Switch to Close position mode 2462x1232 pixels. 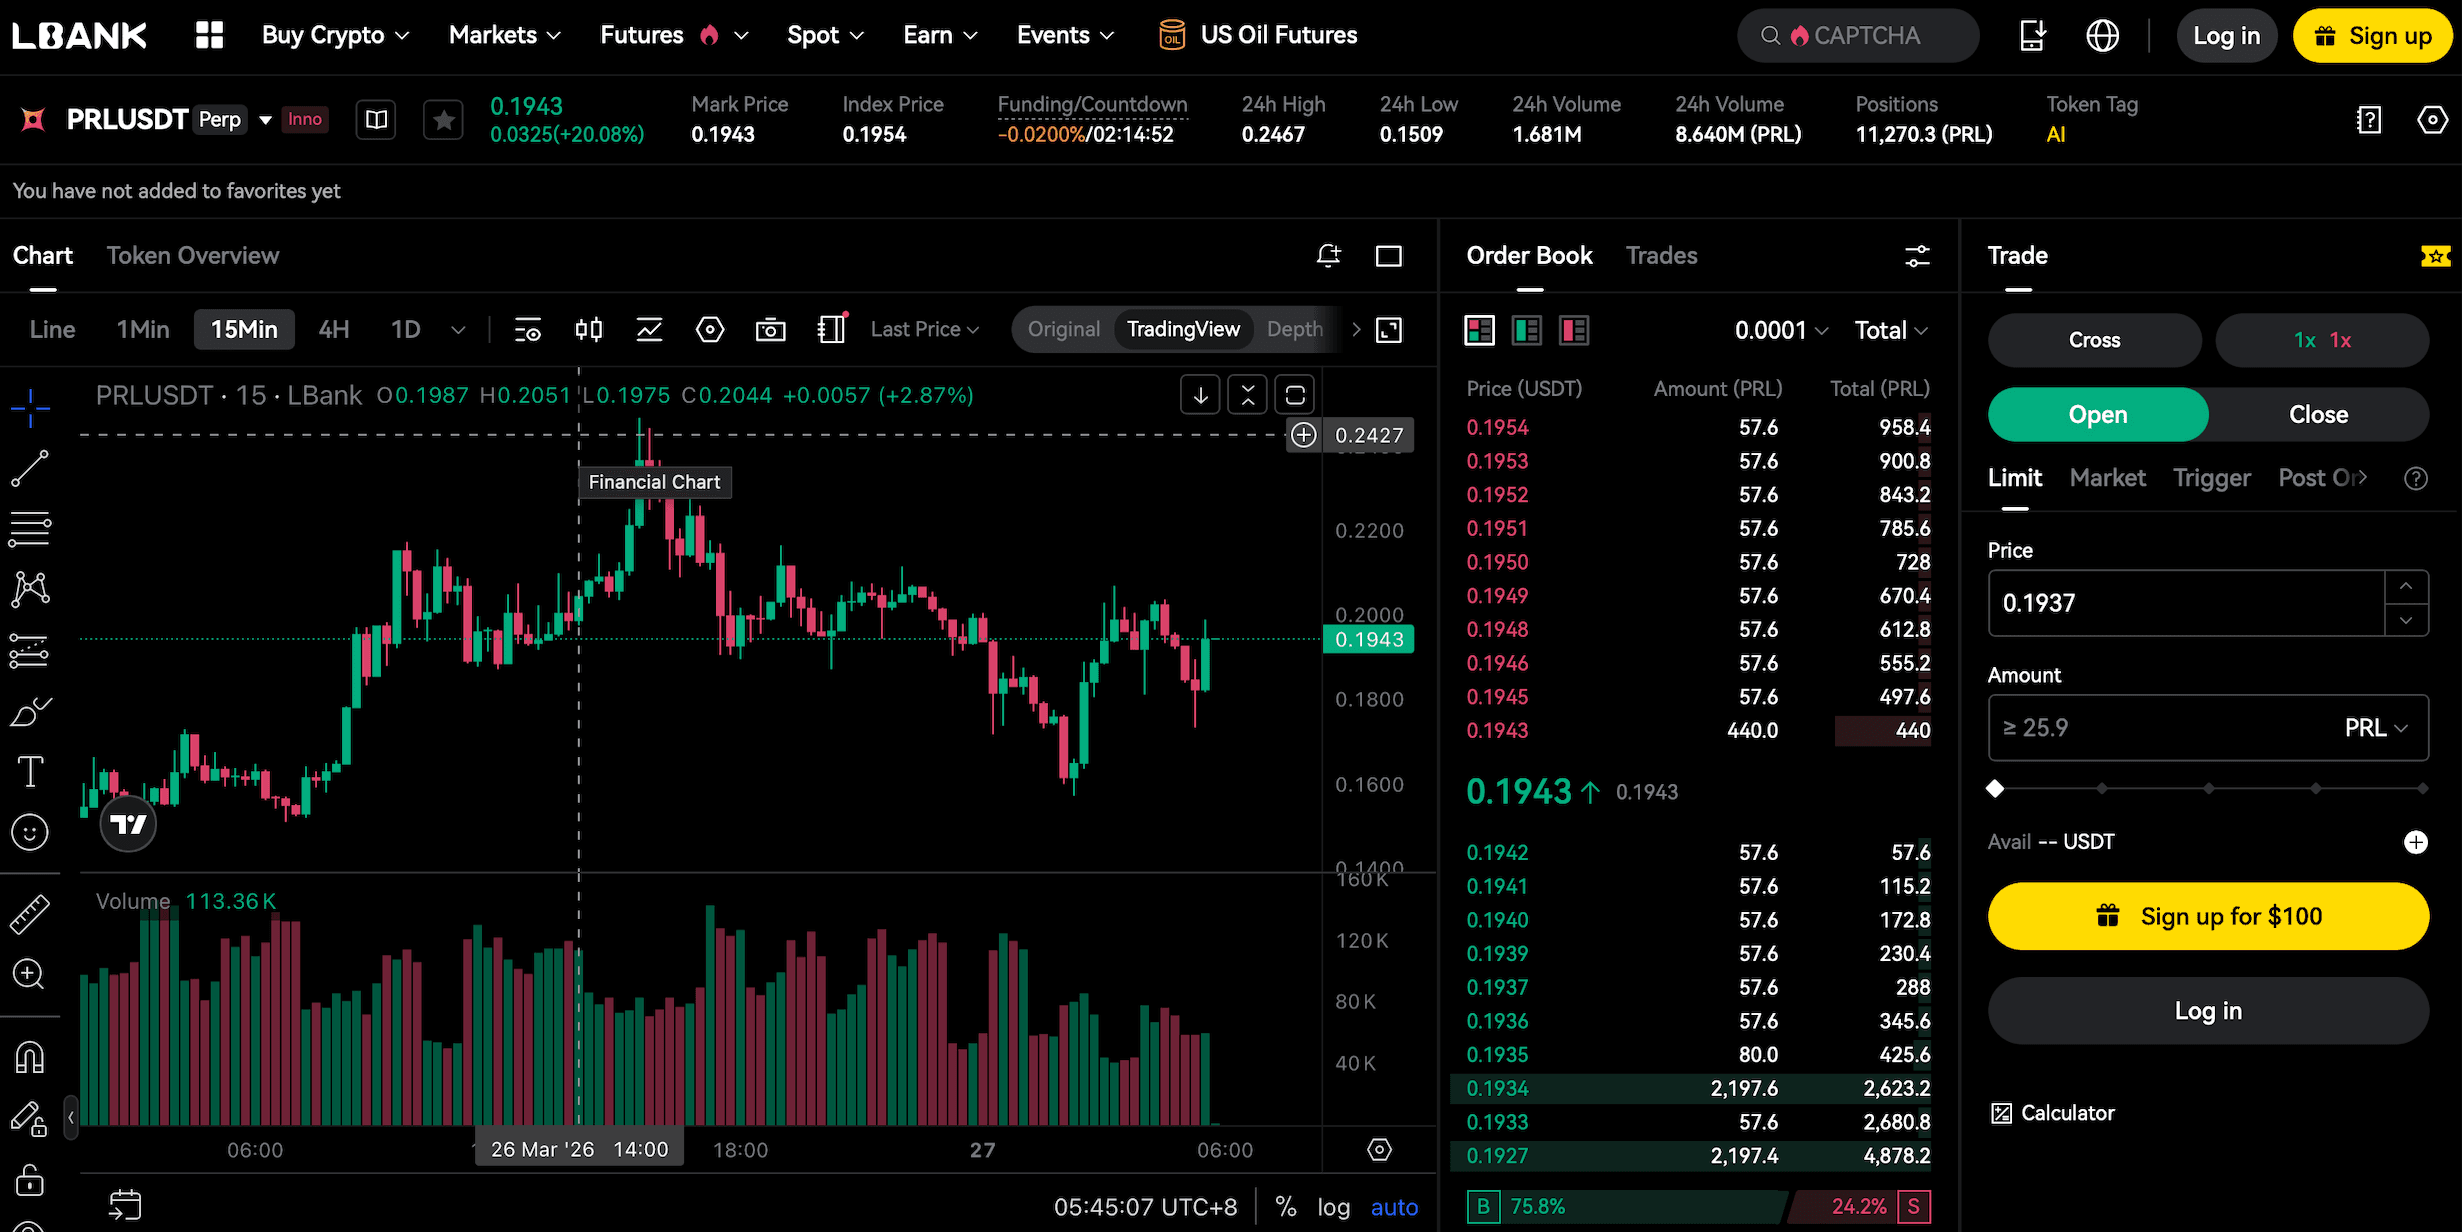[2318, 415]
